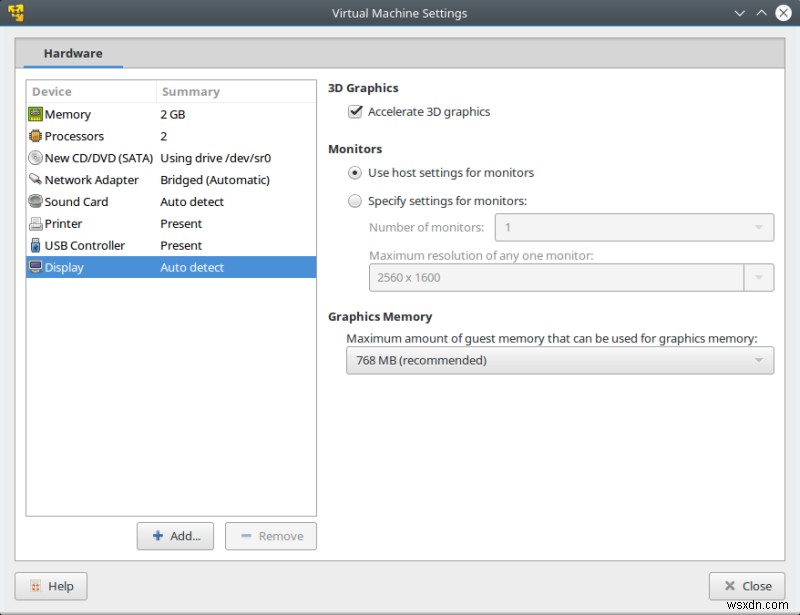The width and height of the screenshot is (800, 615).
Task: Open the Number of monitors dropdown
Action: [x=633, y=227]
